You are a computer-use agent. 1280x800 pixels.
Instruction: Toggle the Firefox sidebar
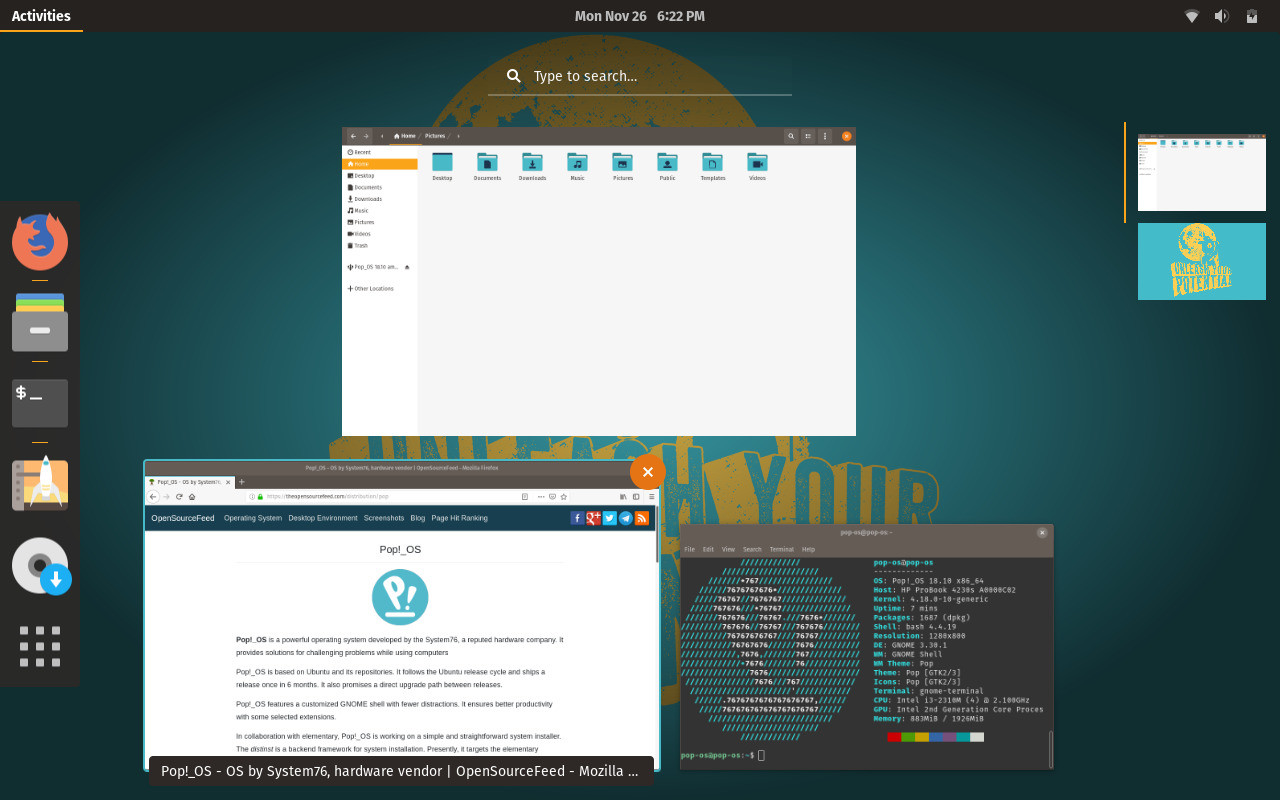(x=636, y=495)
